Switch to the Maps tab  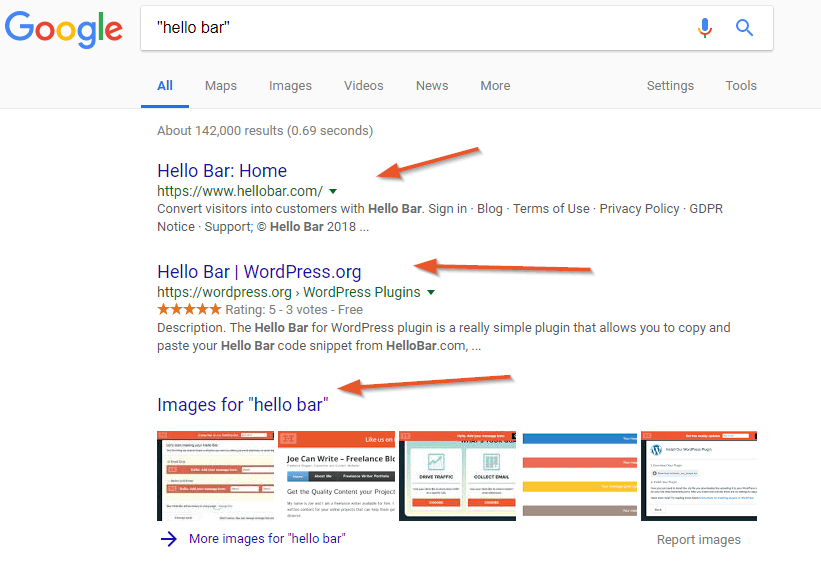pyautogui.click(x=221, y=86)
